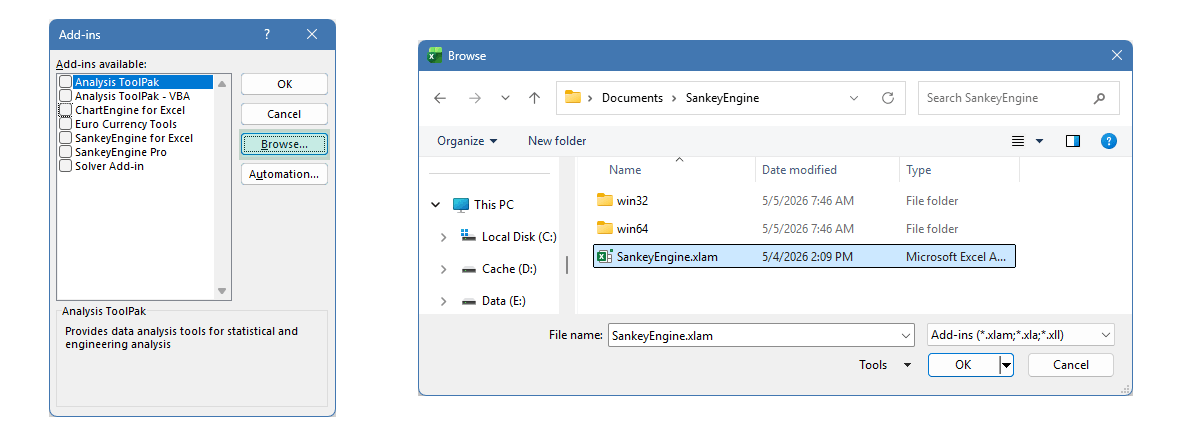Click the 5/4/2026 2:09 PM date cell

coord(807,256)
